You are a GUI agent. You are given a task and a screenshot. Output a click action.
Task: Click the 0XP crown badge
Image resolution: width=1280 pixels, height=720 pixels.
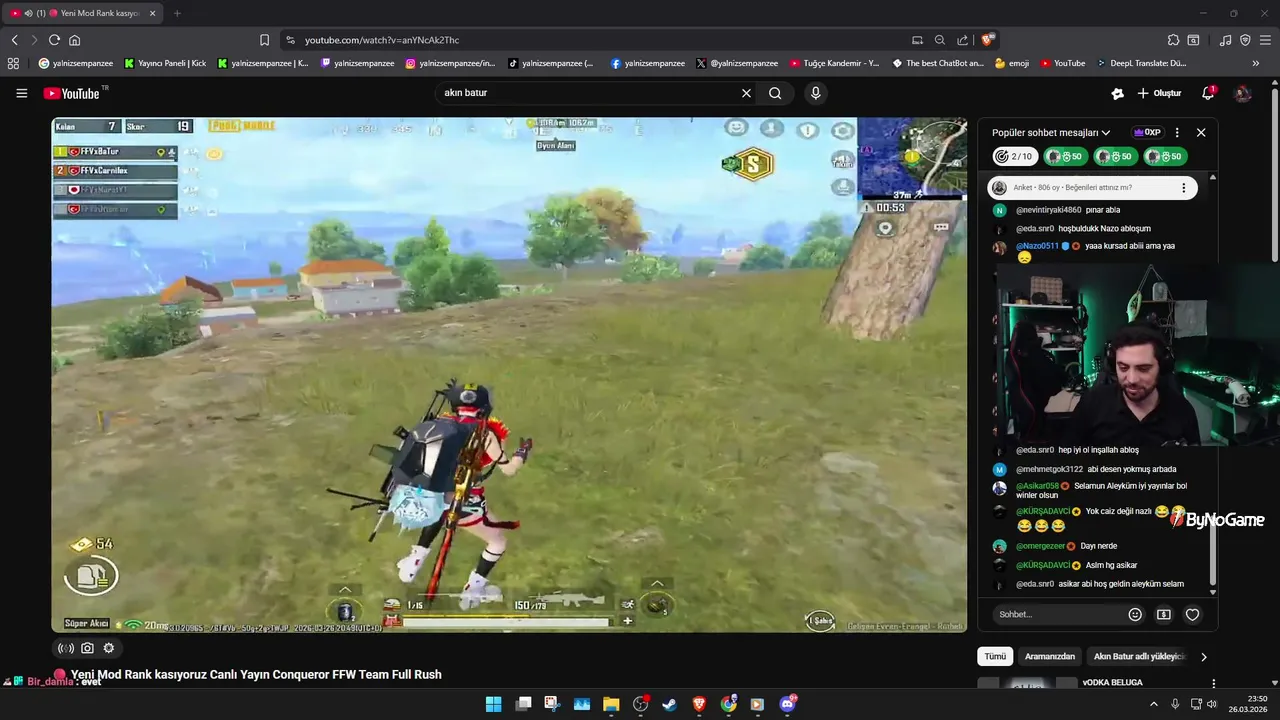pos(1147,132)
